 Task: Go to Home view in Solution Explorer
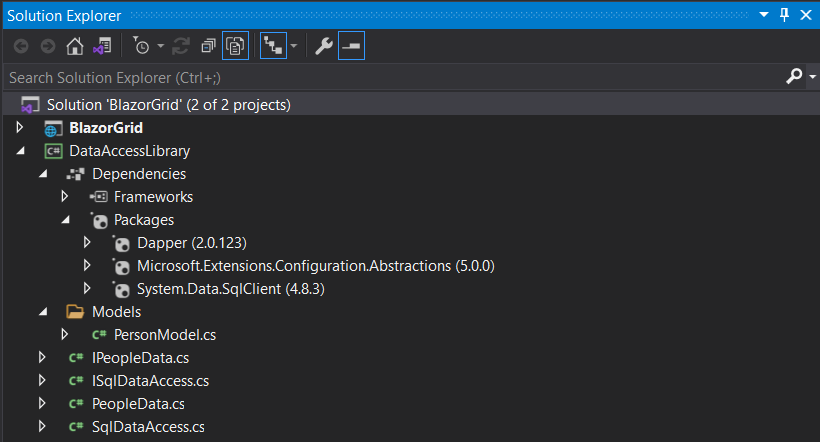pyautogui.click(x=75, y=47)
